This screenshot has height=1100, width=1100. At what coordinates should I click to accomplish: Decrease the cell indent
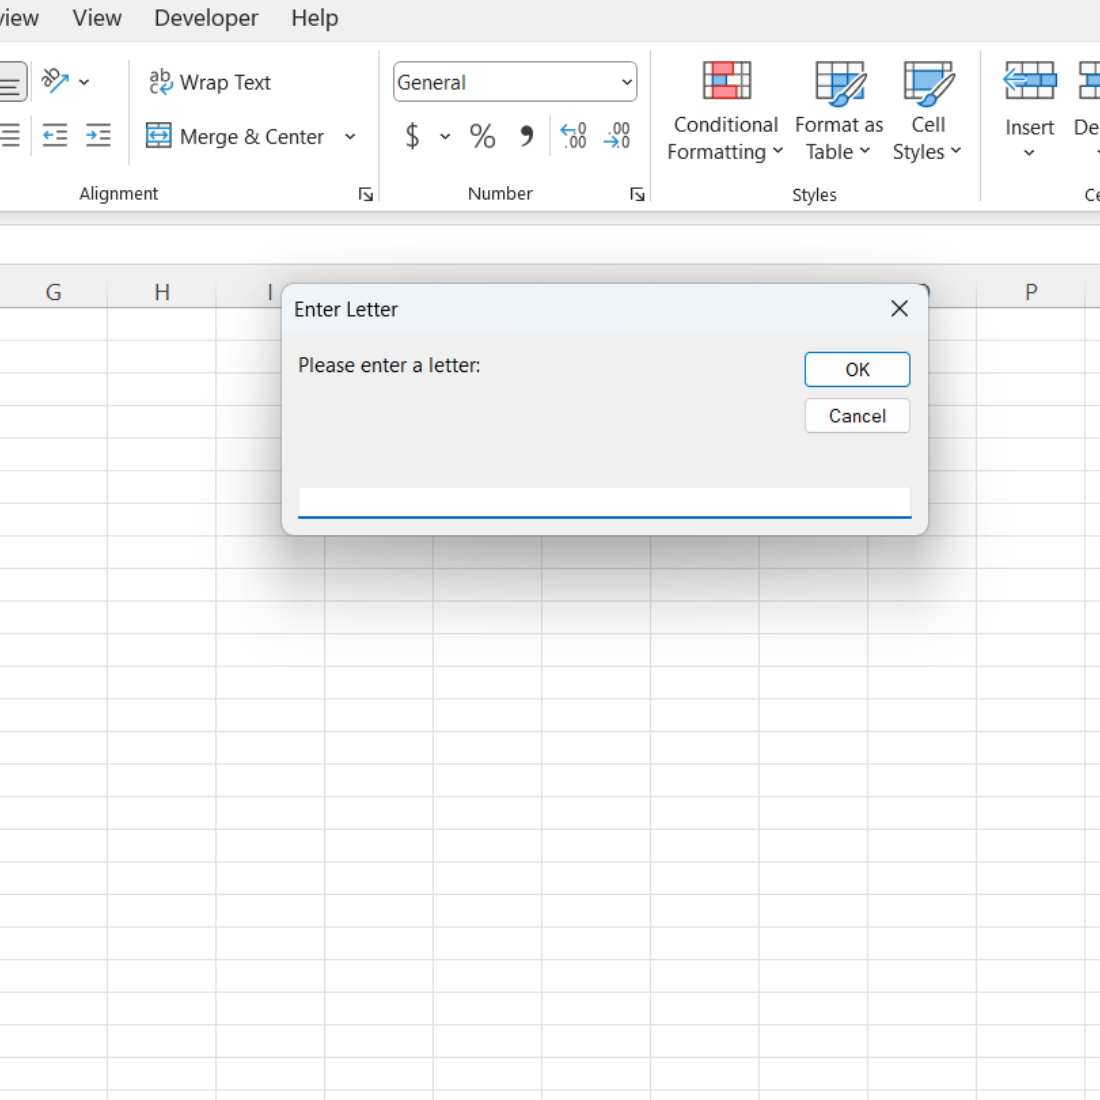coord(55,136)
